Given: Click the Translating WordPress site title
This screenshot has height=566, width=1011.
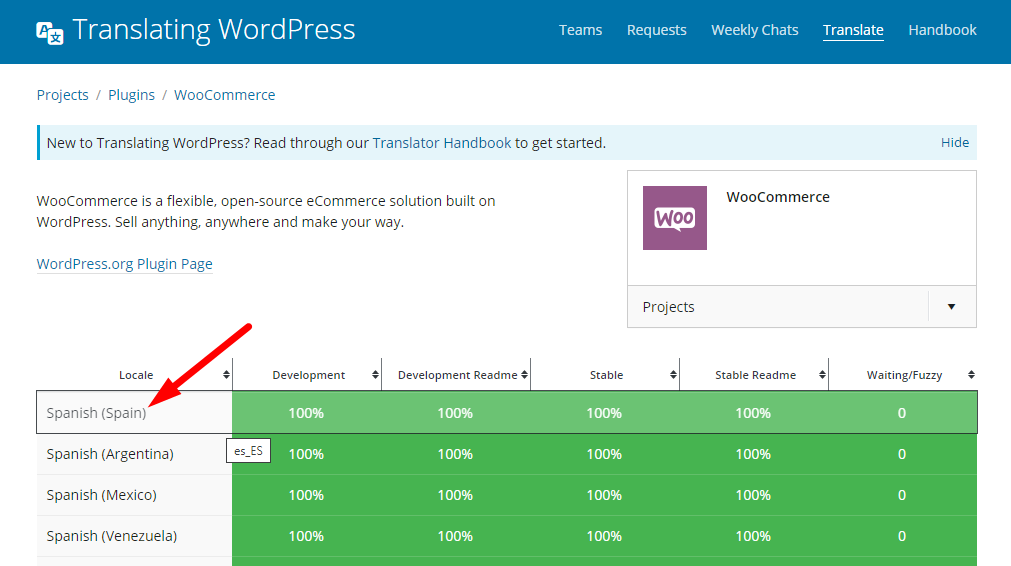Looking at the screenshot, I should (x=213, y=30).
